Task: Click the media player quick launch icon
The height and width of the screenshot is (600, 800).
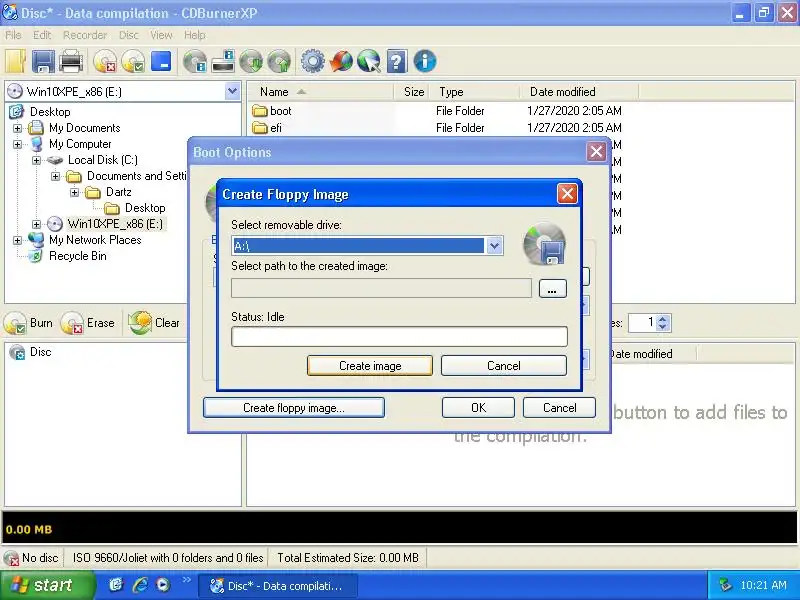Action: point(163,585)
